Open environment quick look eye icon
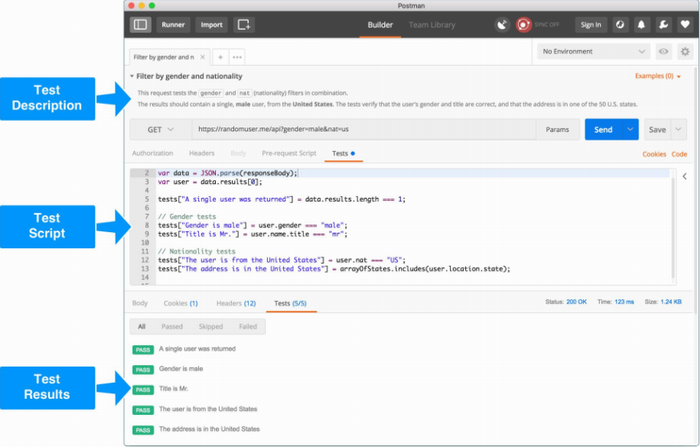 pyautogui.click(x=663, y=51)
